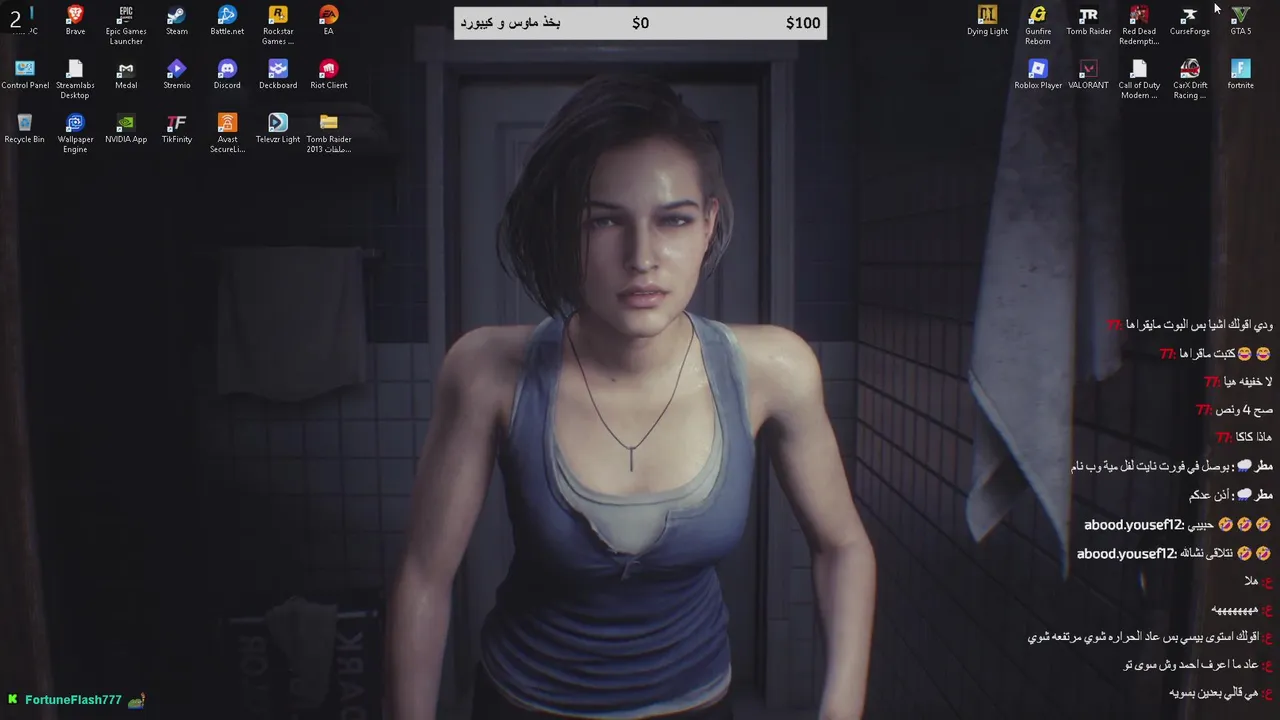The image size is (1280, 720).
Task: Click the second abood.yousef12 chat message
Action: [x=1174, y=553]
